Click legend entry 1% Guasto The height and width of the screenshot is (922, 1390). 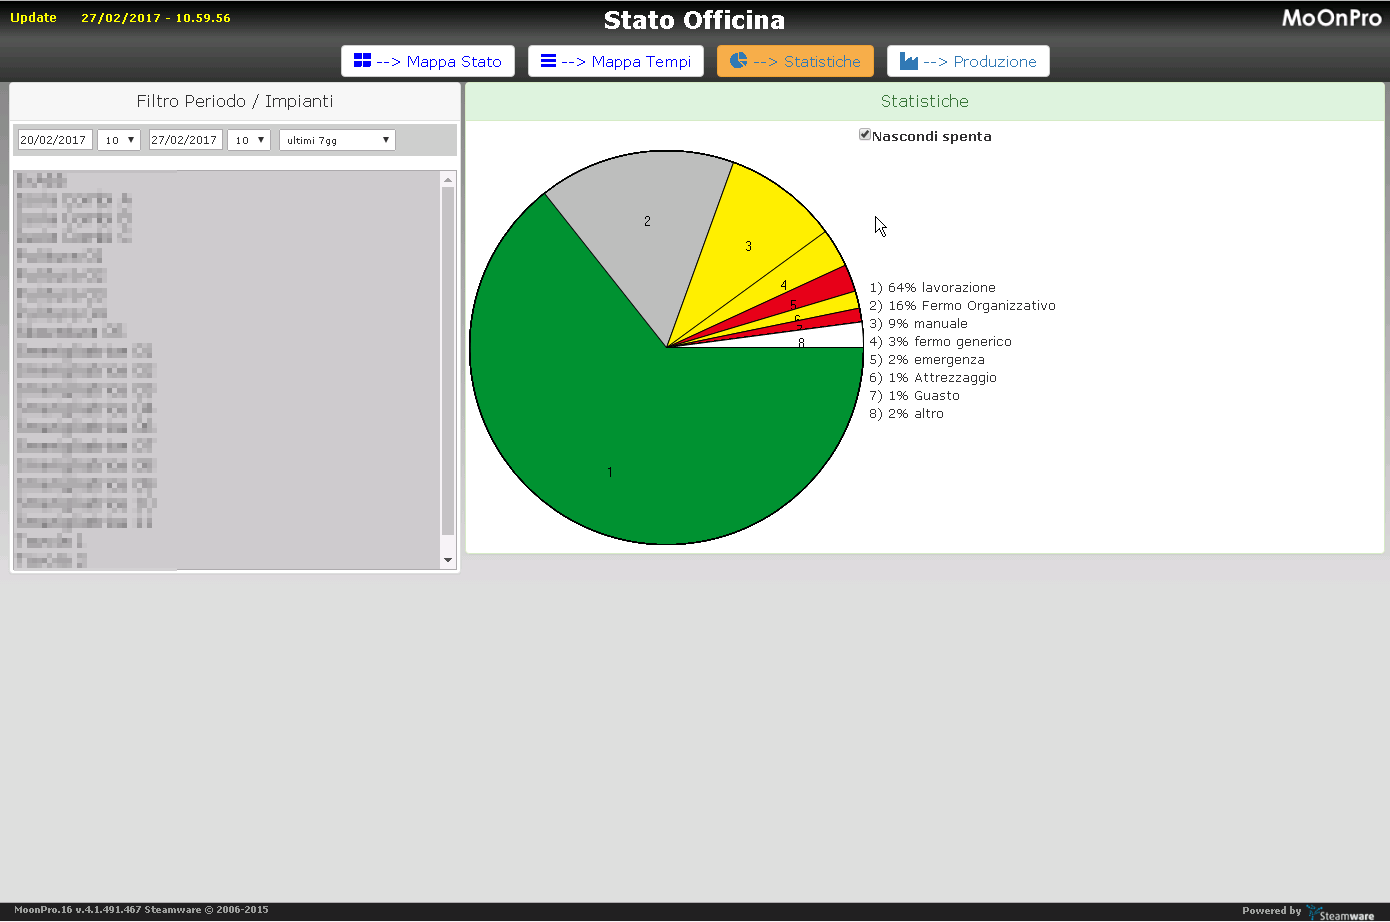coord(914,396)
